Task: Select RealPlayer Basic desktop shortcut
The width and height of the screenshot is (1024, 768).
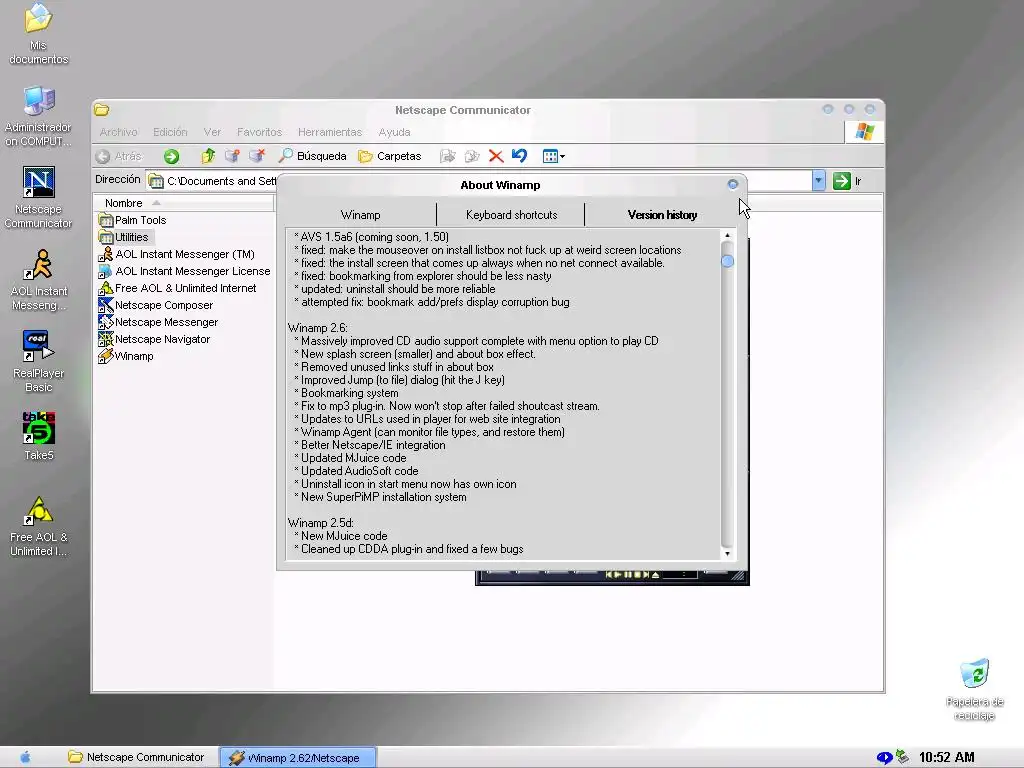Action: tap(39, 362)
